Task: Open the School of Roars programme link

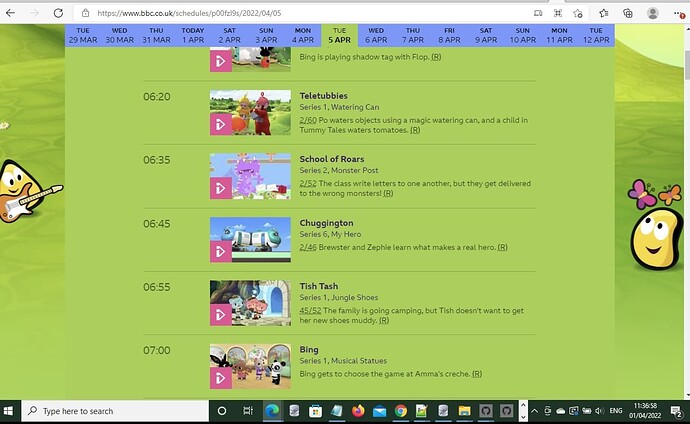Action: click(332, 159)
